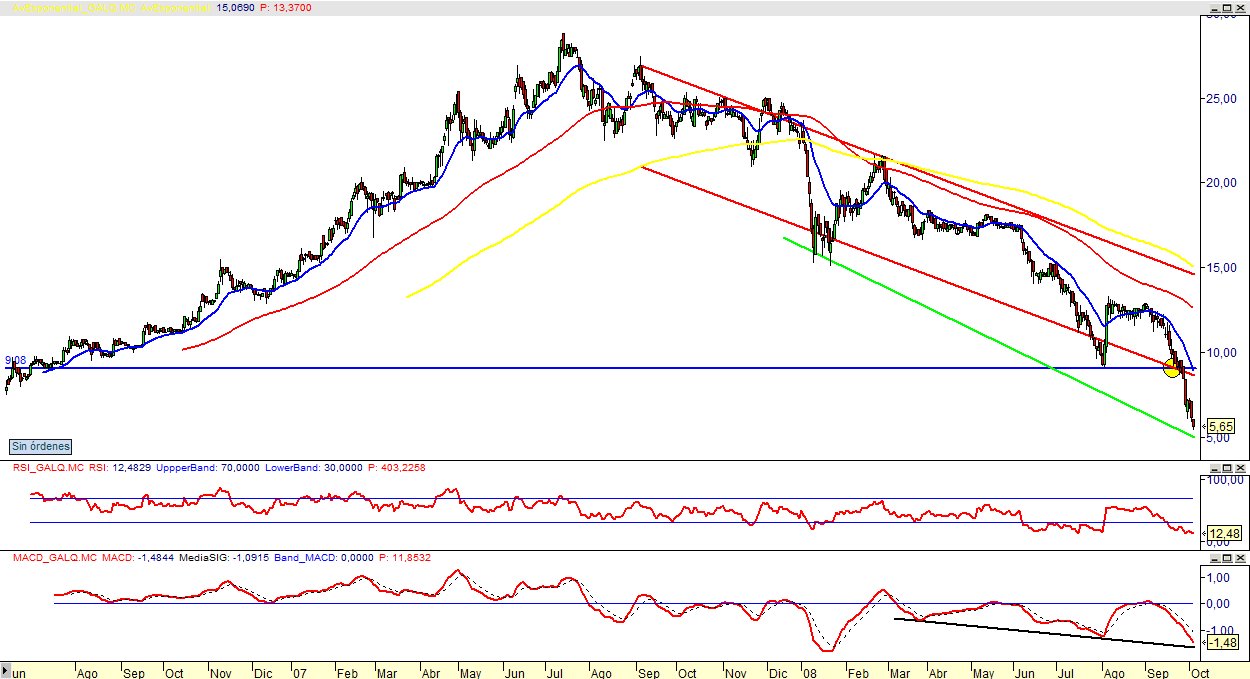Screen dimensions: 1250x679
Task: Click the 9,08 horizontal support line label
Action: pos(14,360)
